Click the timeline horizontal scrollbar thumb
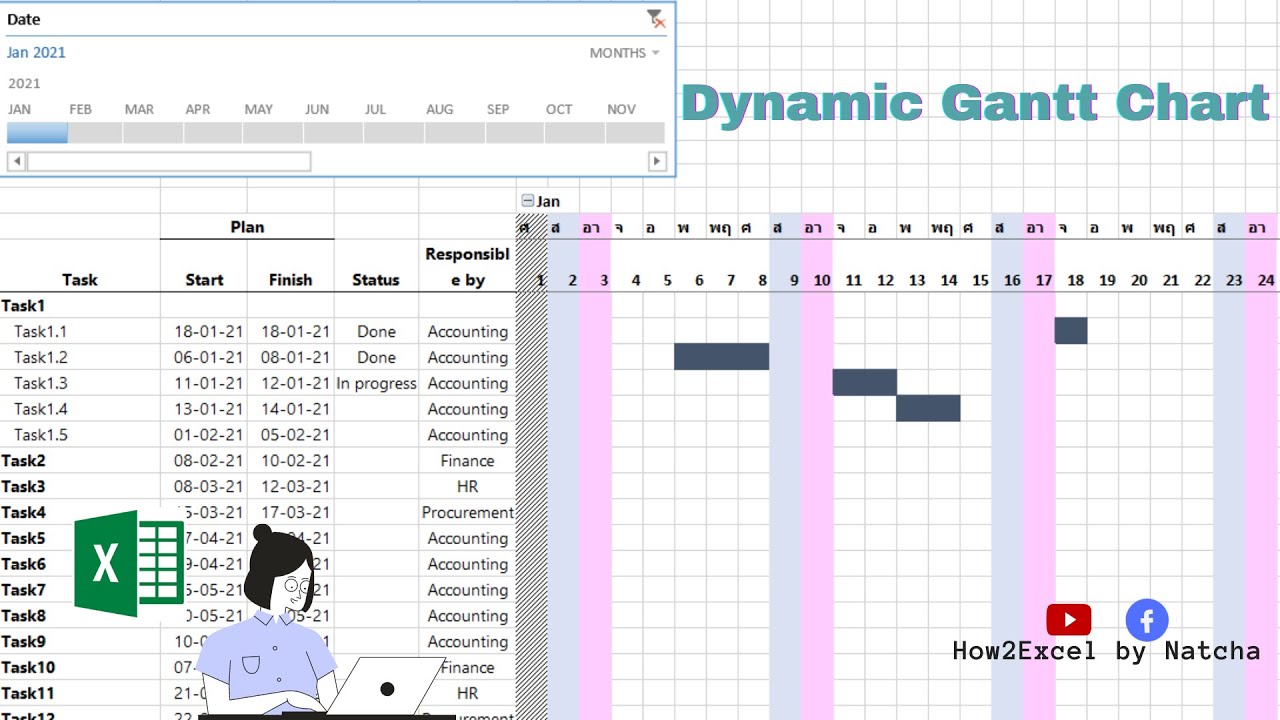The image size is (1280, 720). [169, 161]
